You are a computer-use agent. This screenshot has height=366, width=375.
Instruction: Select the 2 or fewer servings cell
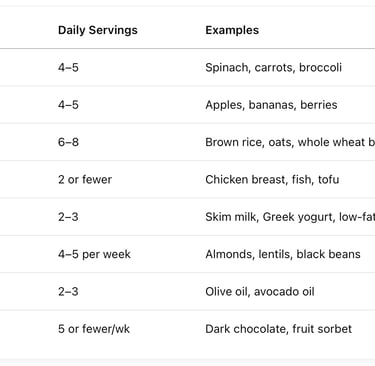[x=85, y=180]
